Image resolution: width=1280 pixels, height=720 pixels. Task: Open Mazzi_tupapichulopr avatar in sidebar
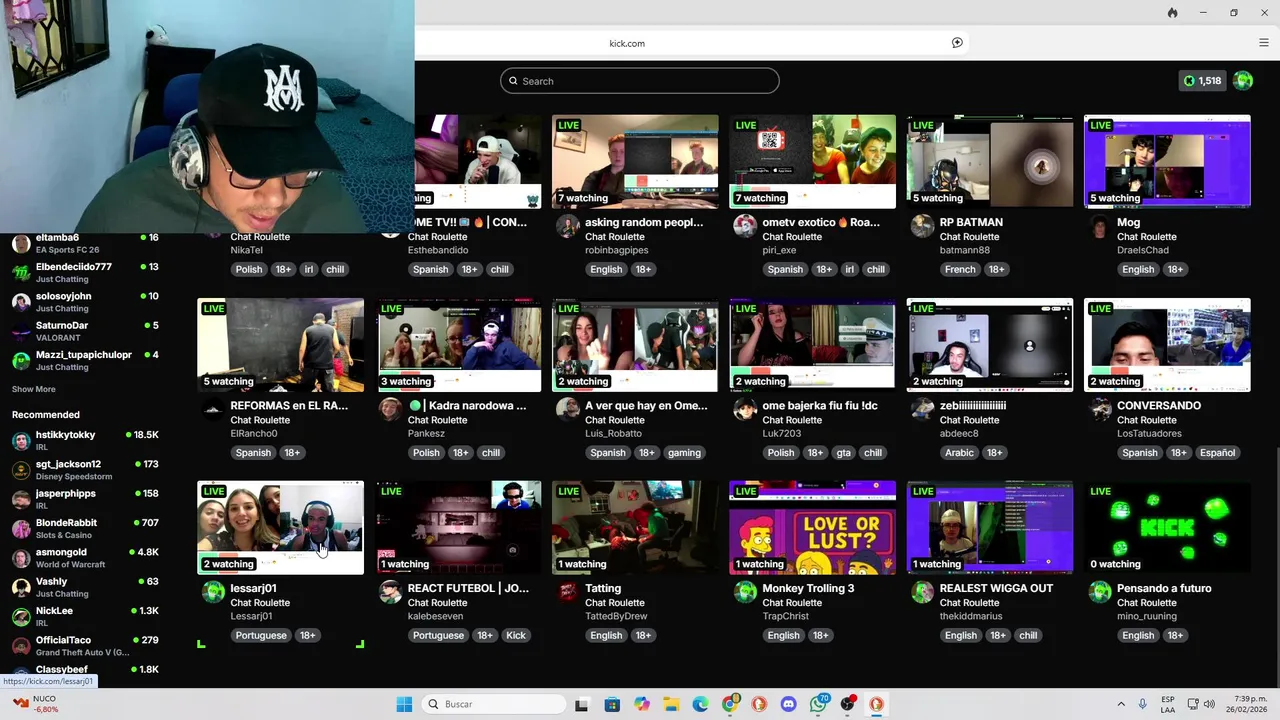coord(21,361)
